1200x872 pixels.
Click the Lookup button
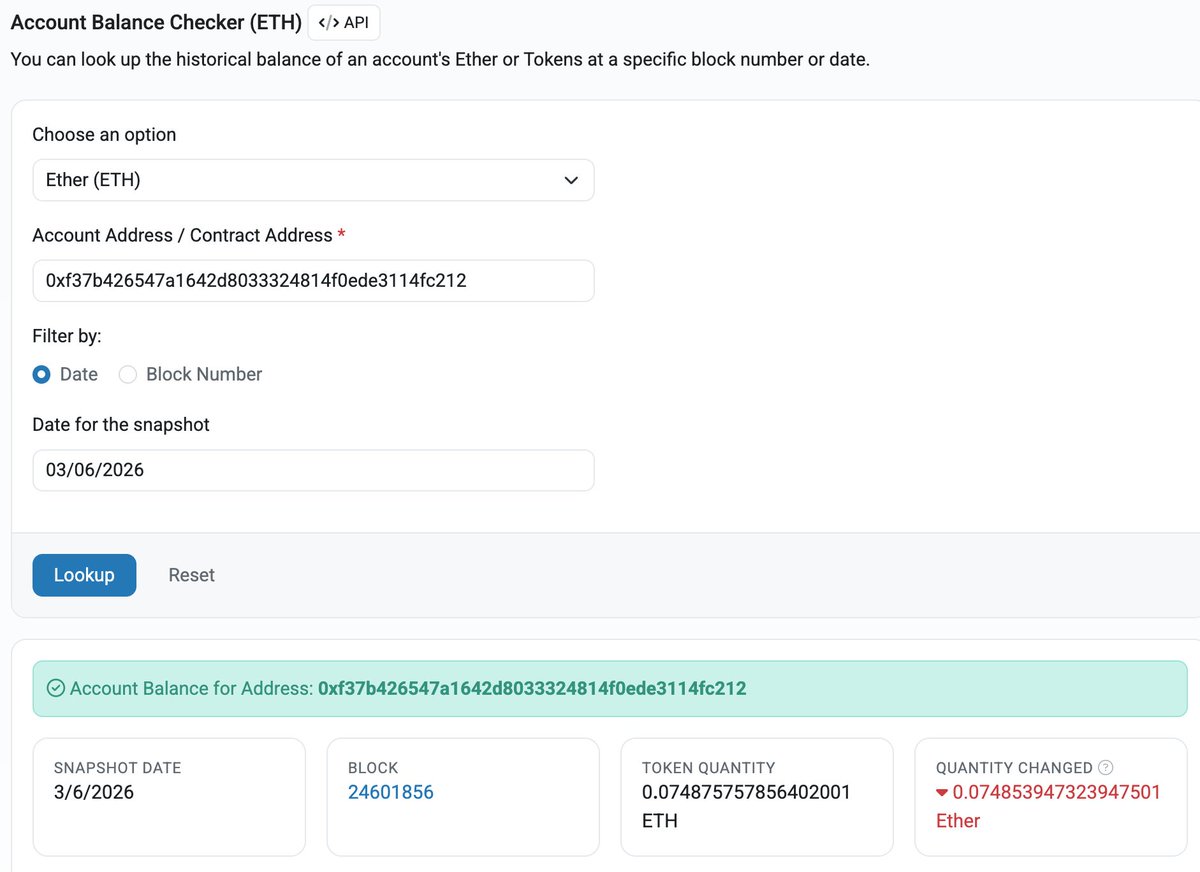click(84, 575)
